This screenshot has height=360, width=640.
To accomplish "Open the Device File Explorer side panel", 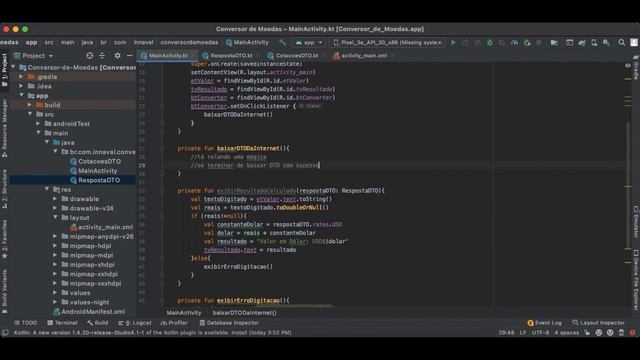I will pyautogui.click(x=636, y=280).
